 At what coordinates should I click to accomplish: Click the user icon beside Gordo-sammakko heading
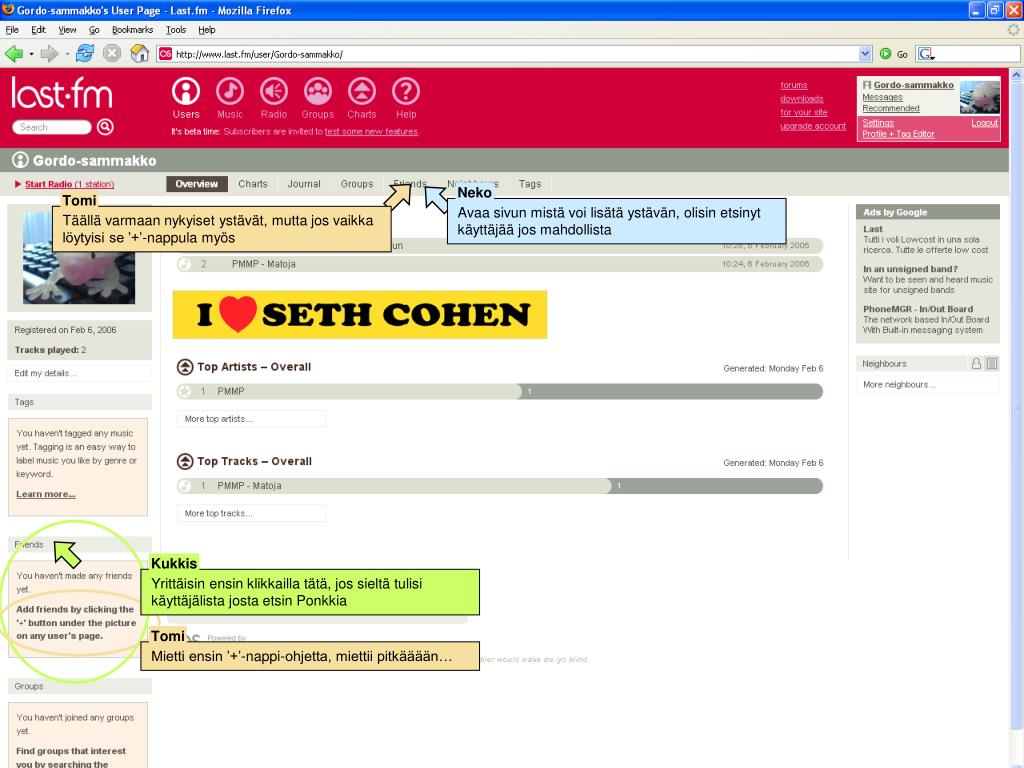point(20,160)
